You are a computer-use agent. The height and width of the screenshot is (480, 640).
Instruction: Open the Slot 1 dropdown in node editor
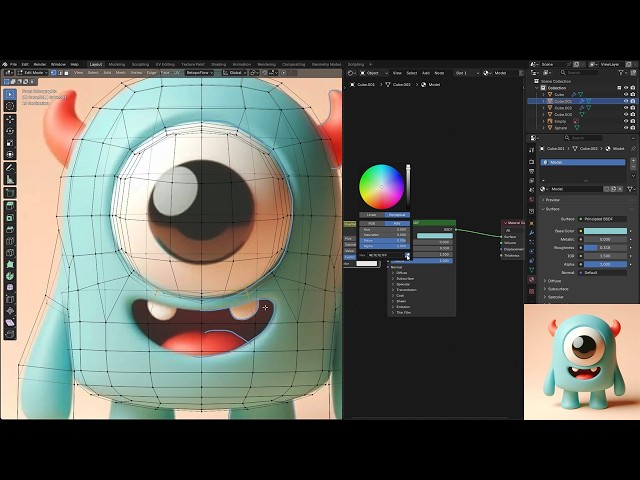pos(467,73)
